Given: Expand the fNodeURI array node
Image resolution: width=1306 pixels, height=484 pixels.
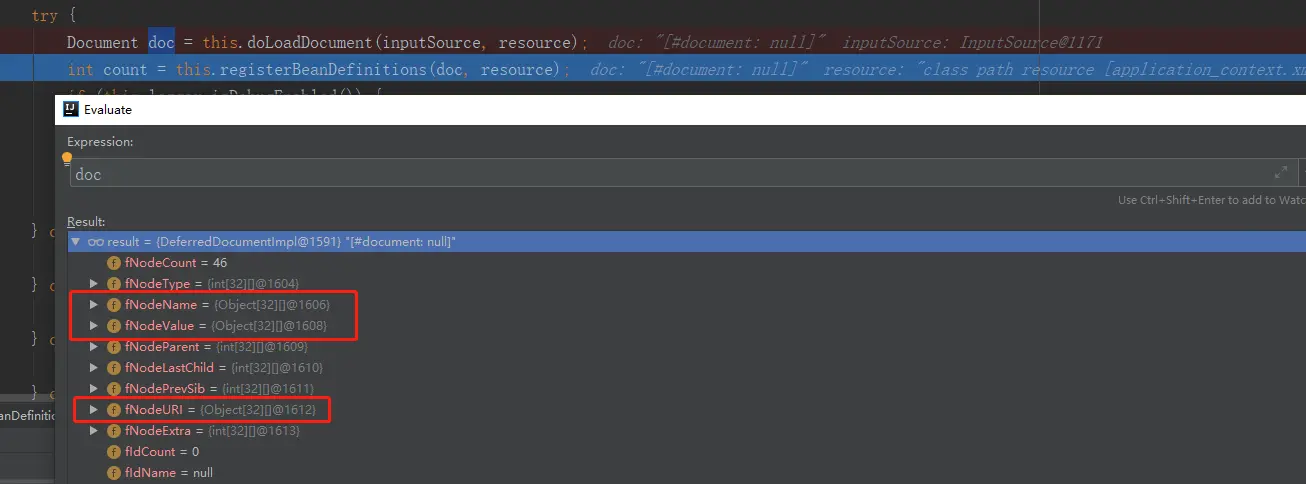Looking at the screenshot, I should click(94, 410).
